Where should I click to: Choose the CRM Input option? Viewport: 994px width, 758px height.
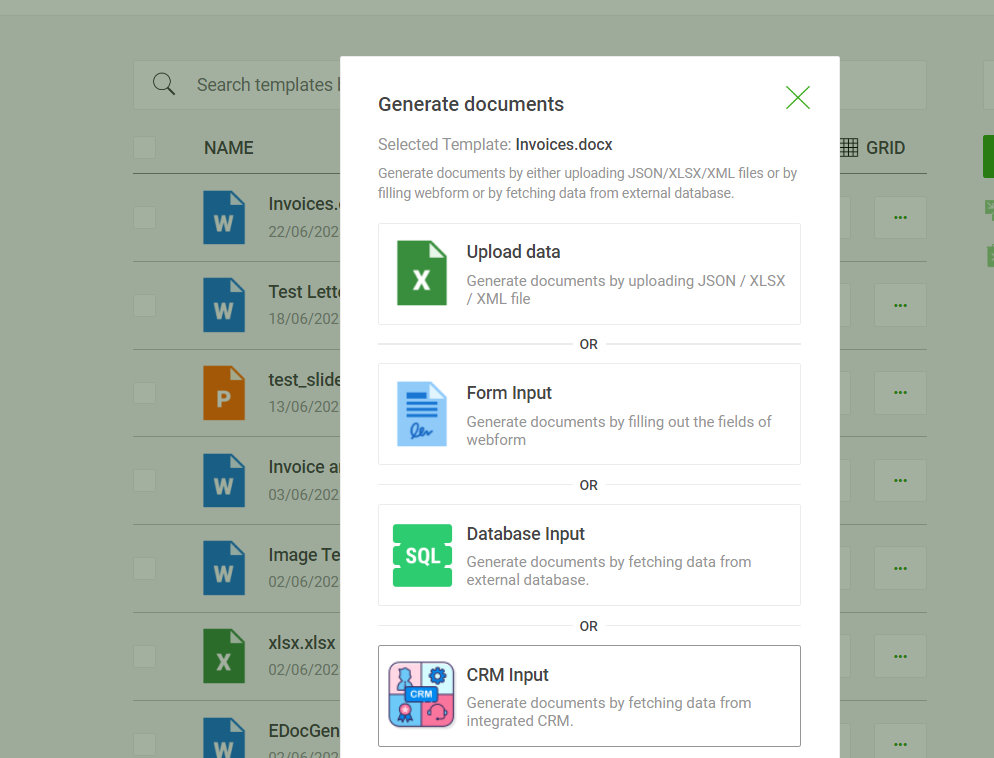pos(589,695)
